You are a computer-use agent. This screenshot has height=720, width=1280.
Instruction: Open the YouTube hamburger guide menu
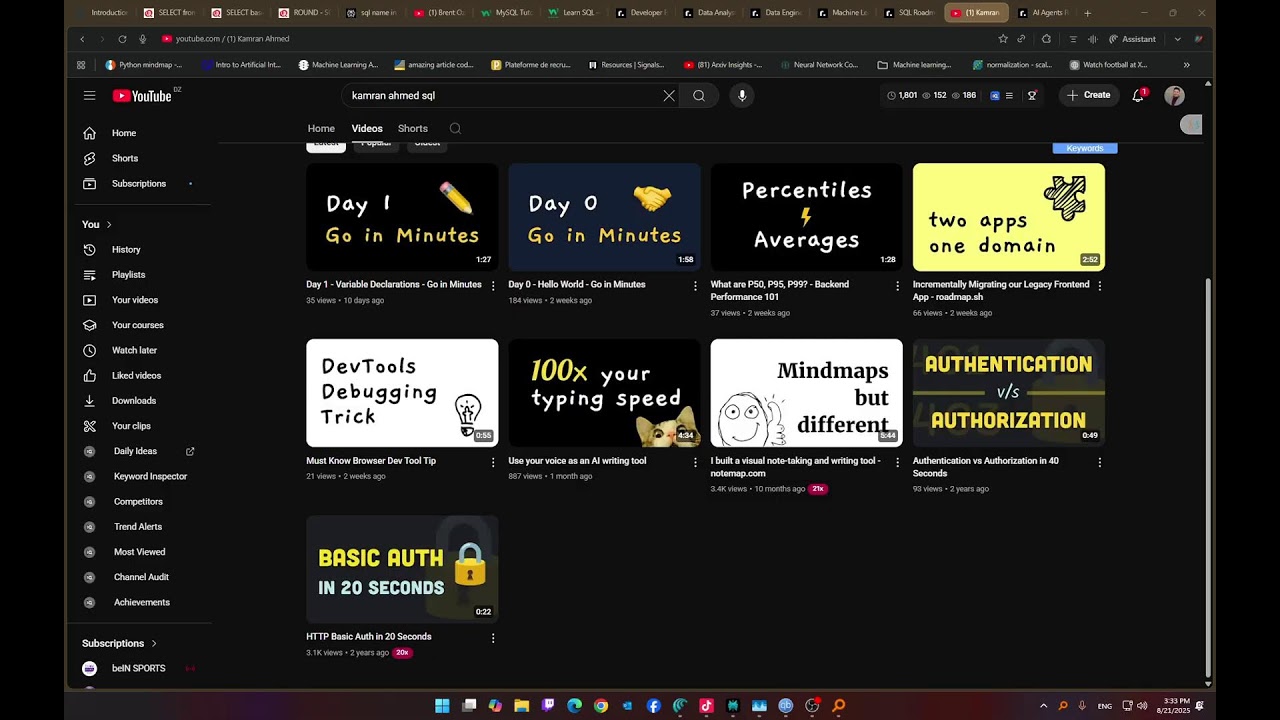click(89, 95)
